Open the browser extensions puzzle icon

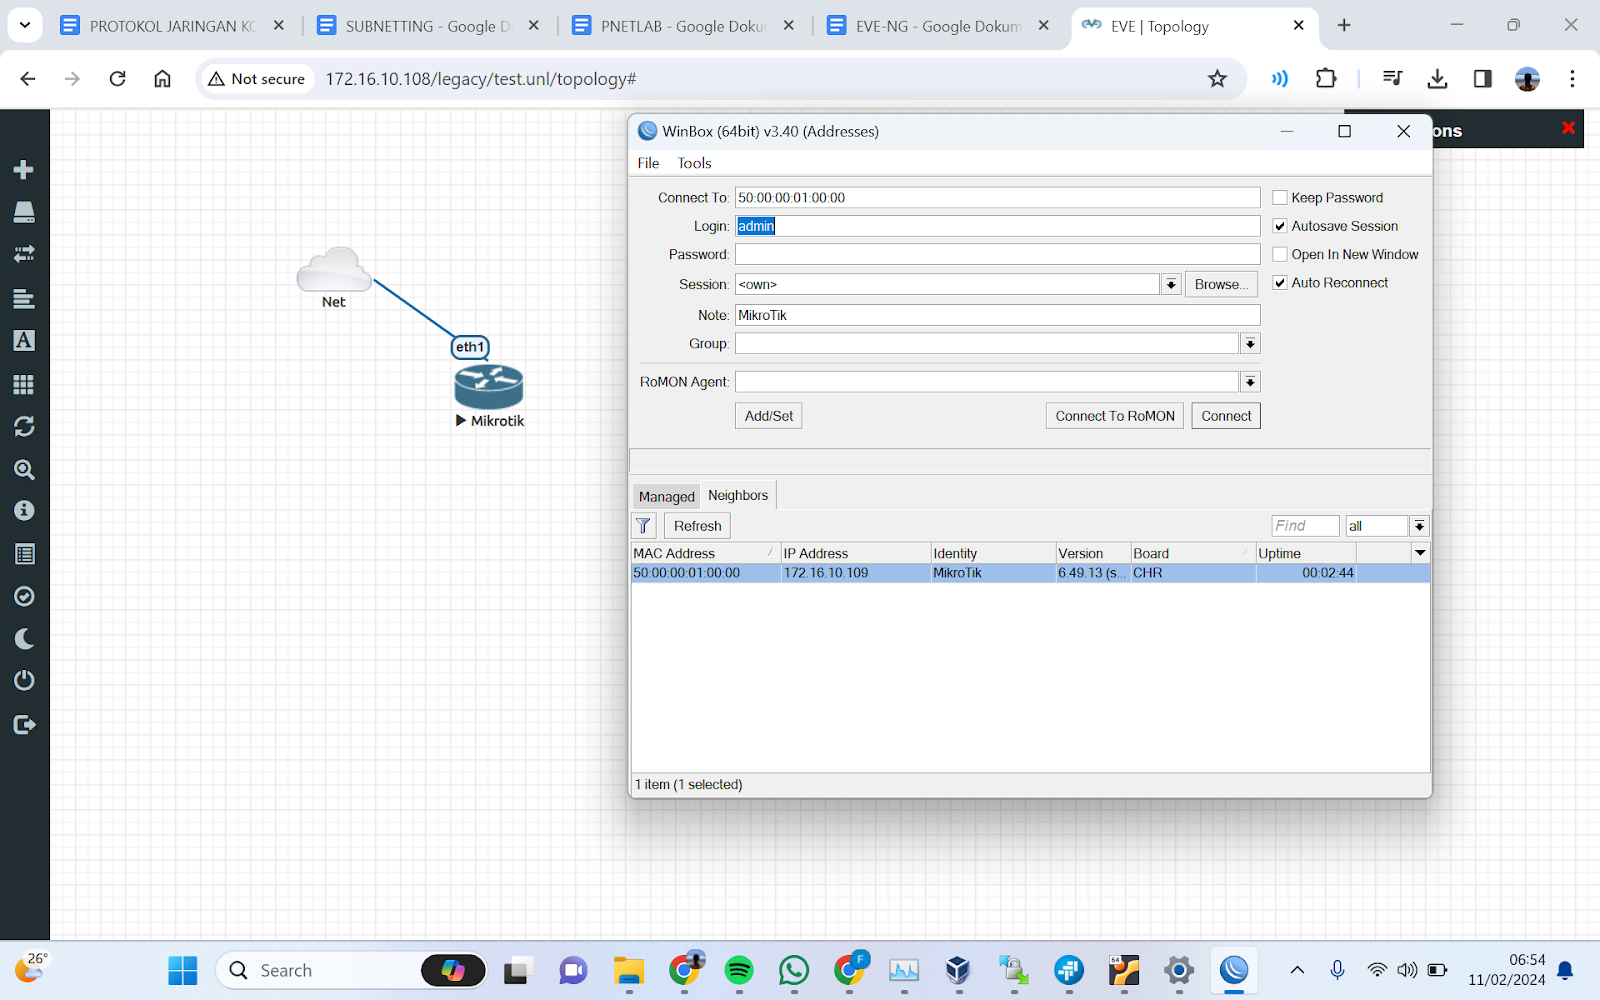tap(1326, 78)
